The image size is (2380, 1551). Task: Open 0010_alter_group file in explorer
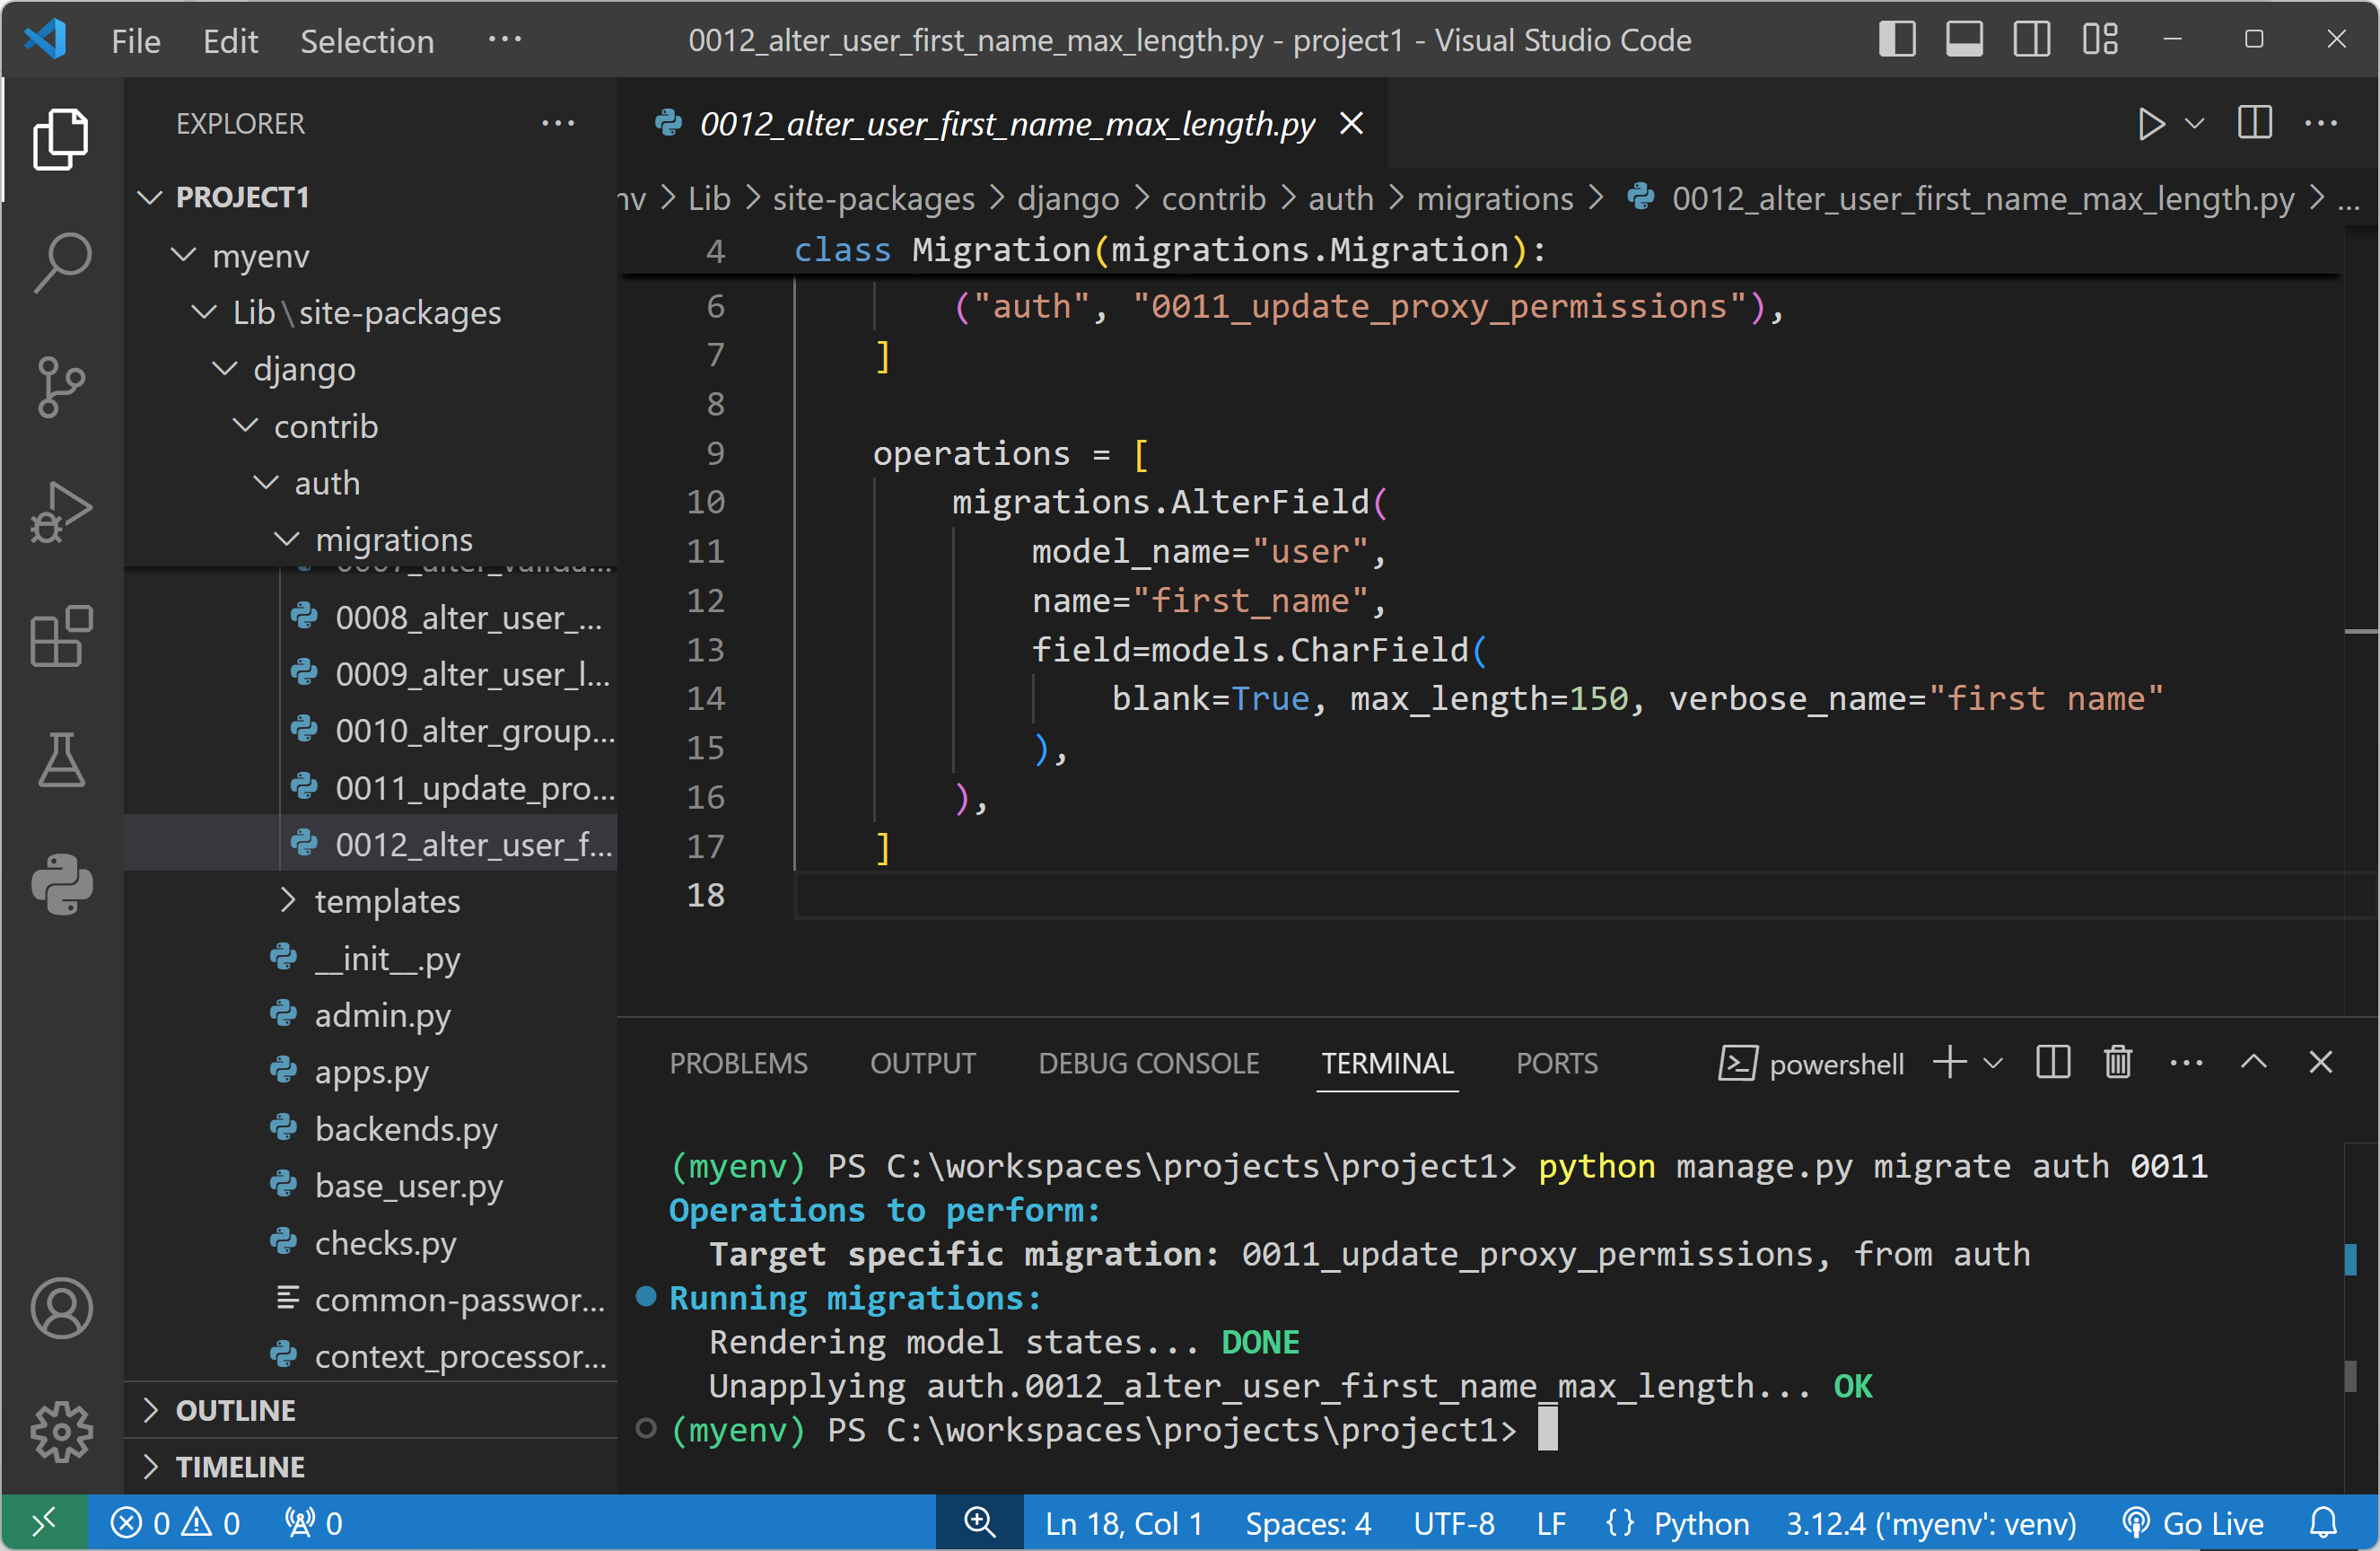[474, 731]
